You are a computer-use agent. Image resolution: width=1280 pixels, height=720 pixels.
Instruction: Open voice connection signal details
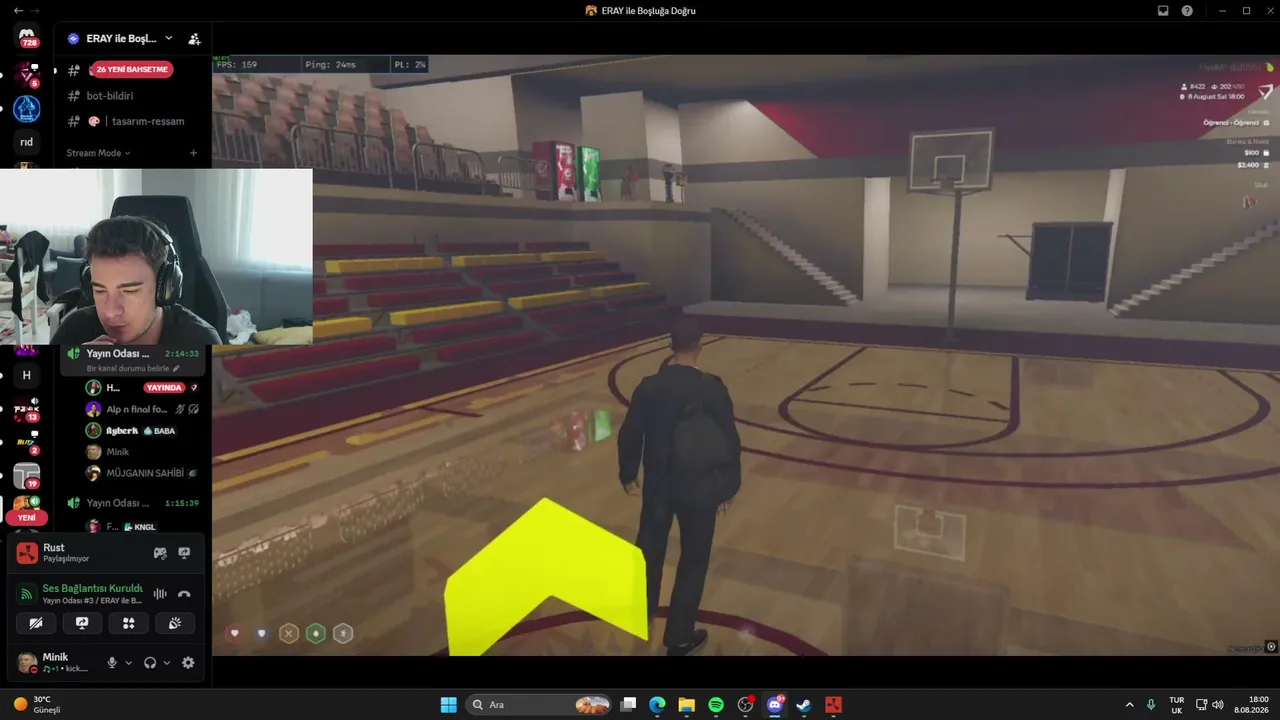coord(27,593)
